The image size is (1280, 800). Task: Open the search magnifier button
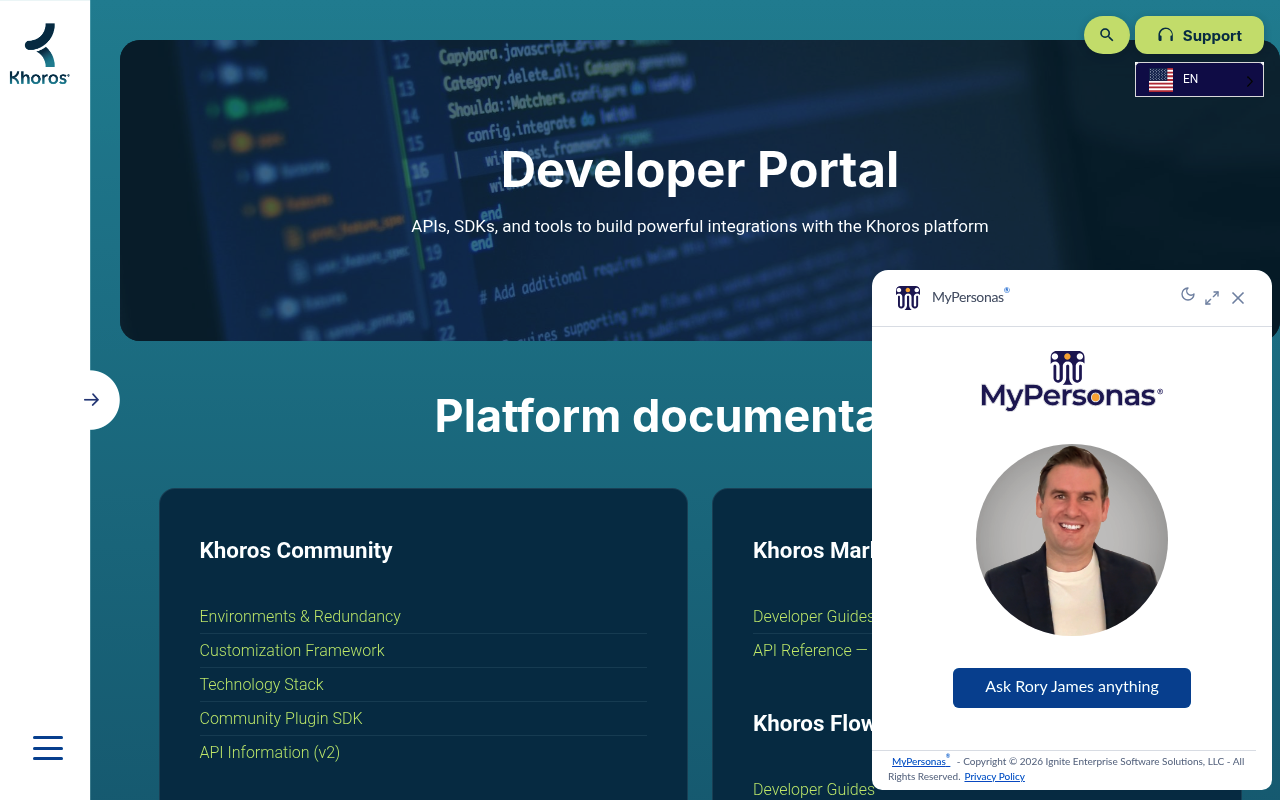pos(1107,35)
